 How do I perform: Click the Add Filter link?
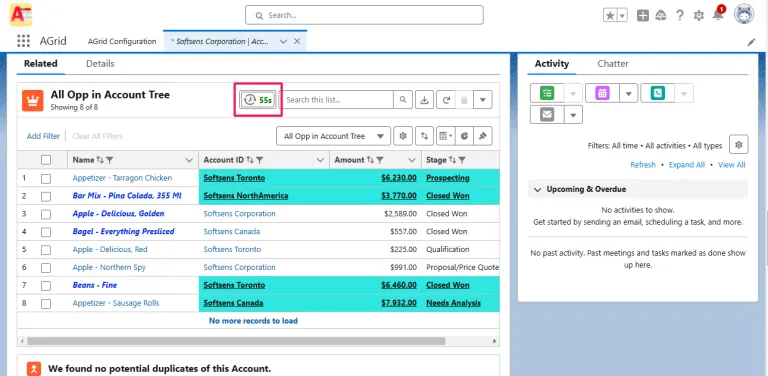tap(43, 136)
